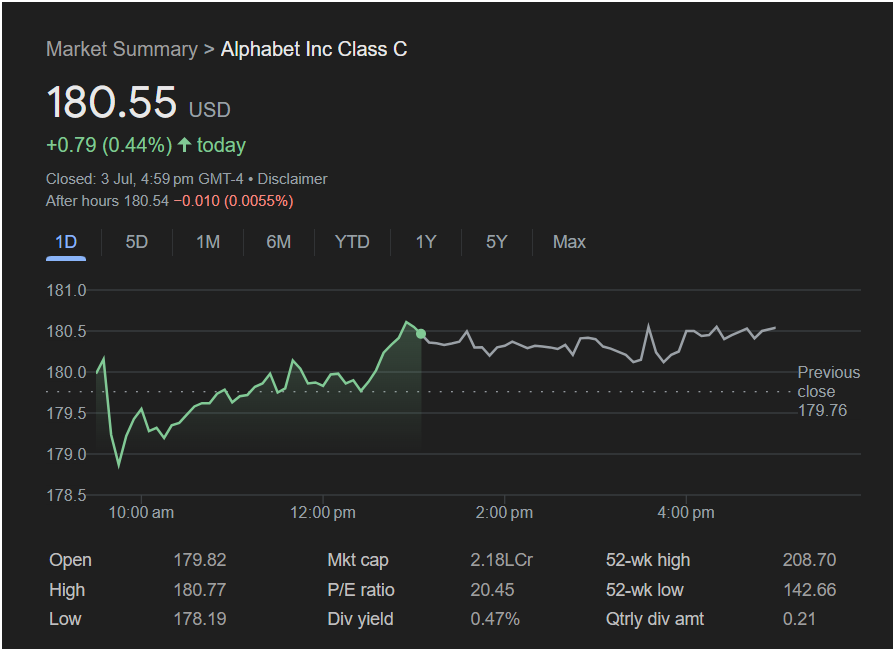This screenshot has height=651, width=895.
Task: Select the market cap value 2.18LCr
Action: (x=501, y=560)
